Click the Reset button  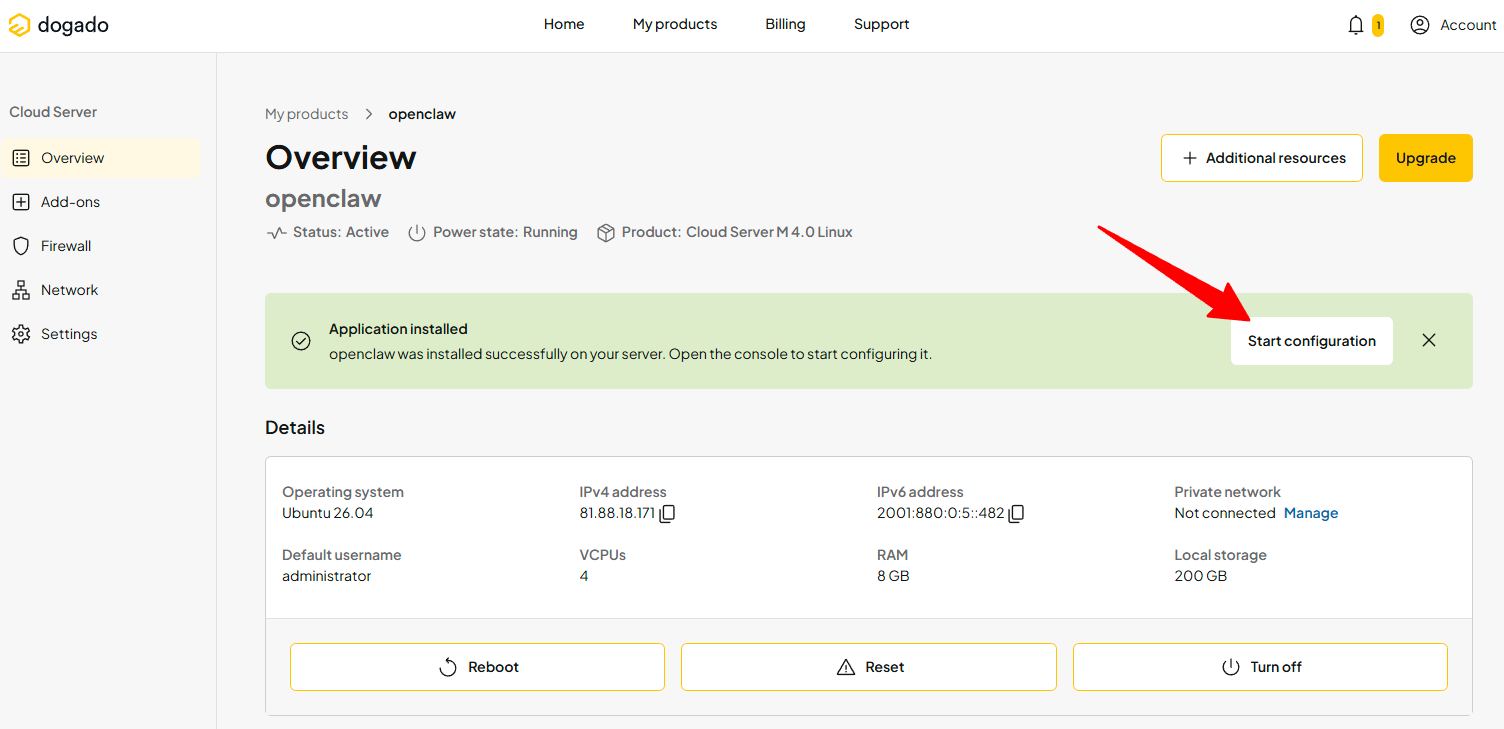(869, 667)
